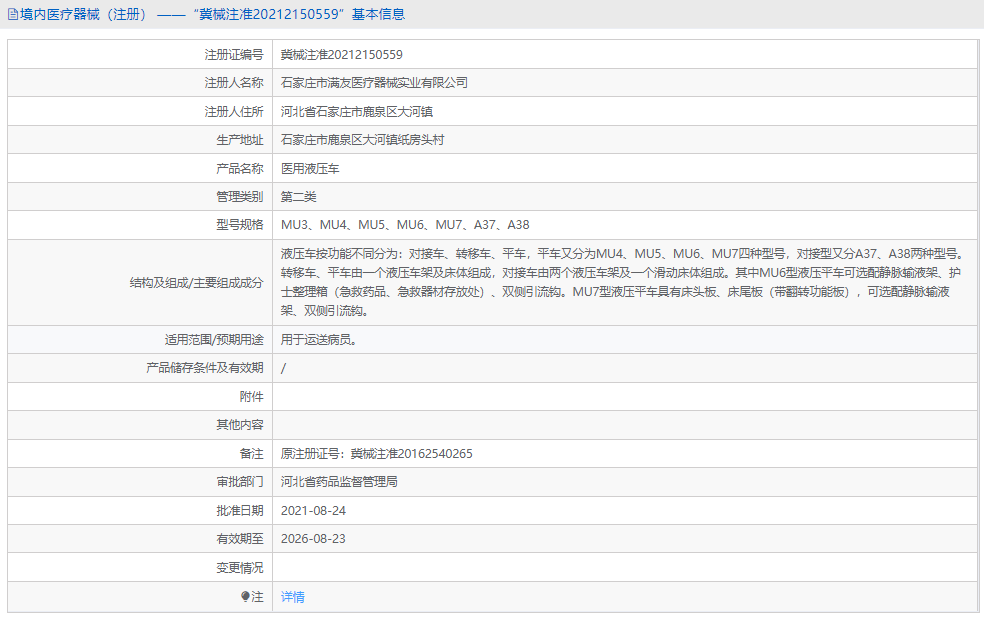Click the 审批部门 row label

240,482
